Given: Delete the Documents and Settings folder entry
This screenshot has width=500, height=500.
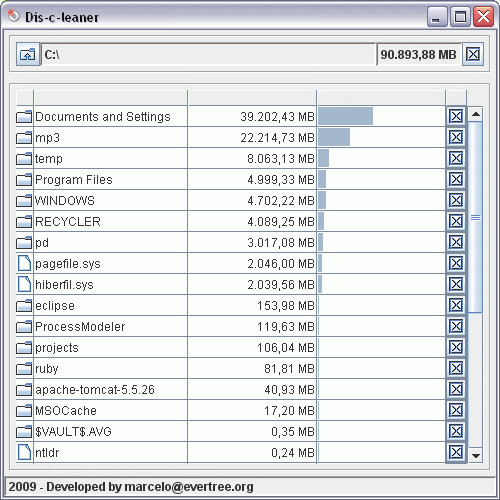Looking at the screenshot, I should coord(456,116).
